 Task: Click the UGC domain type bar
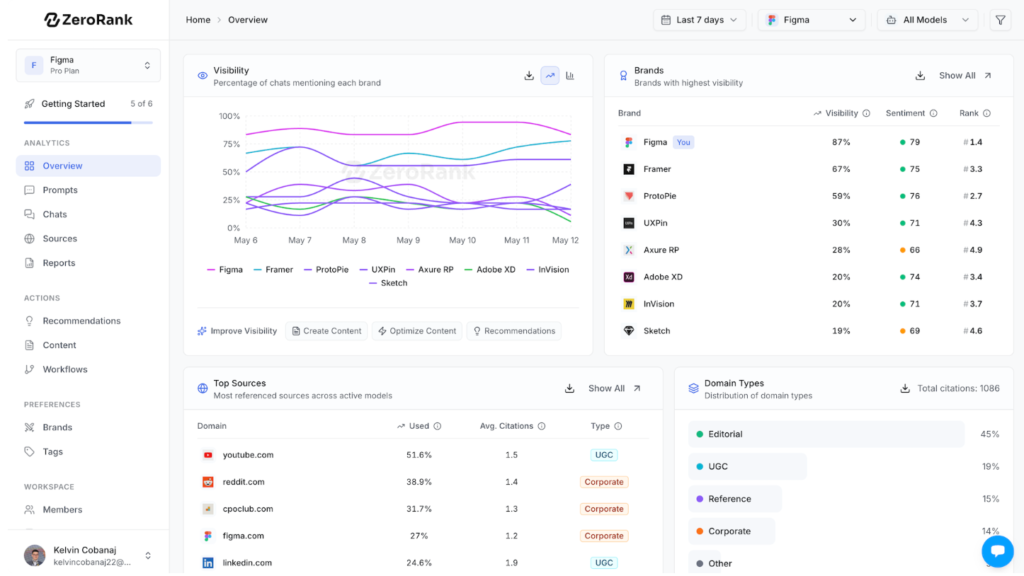[x=748, y=466]
